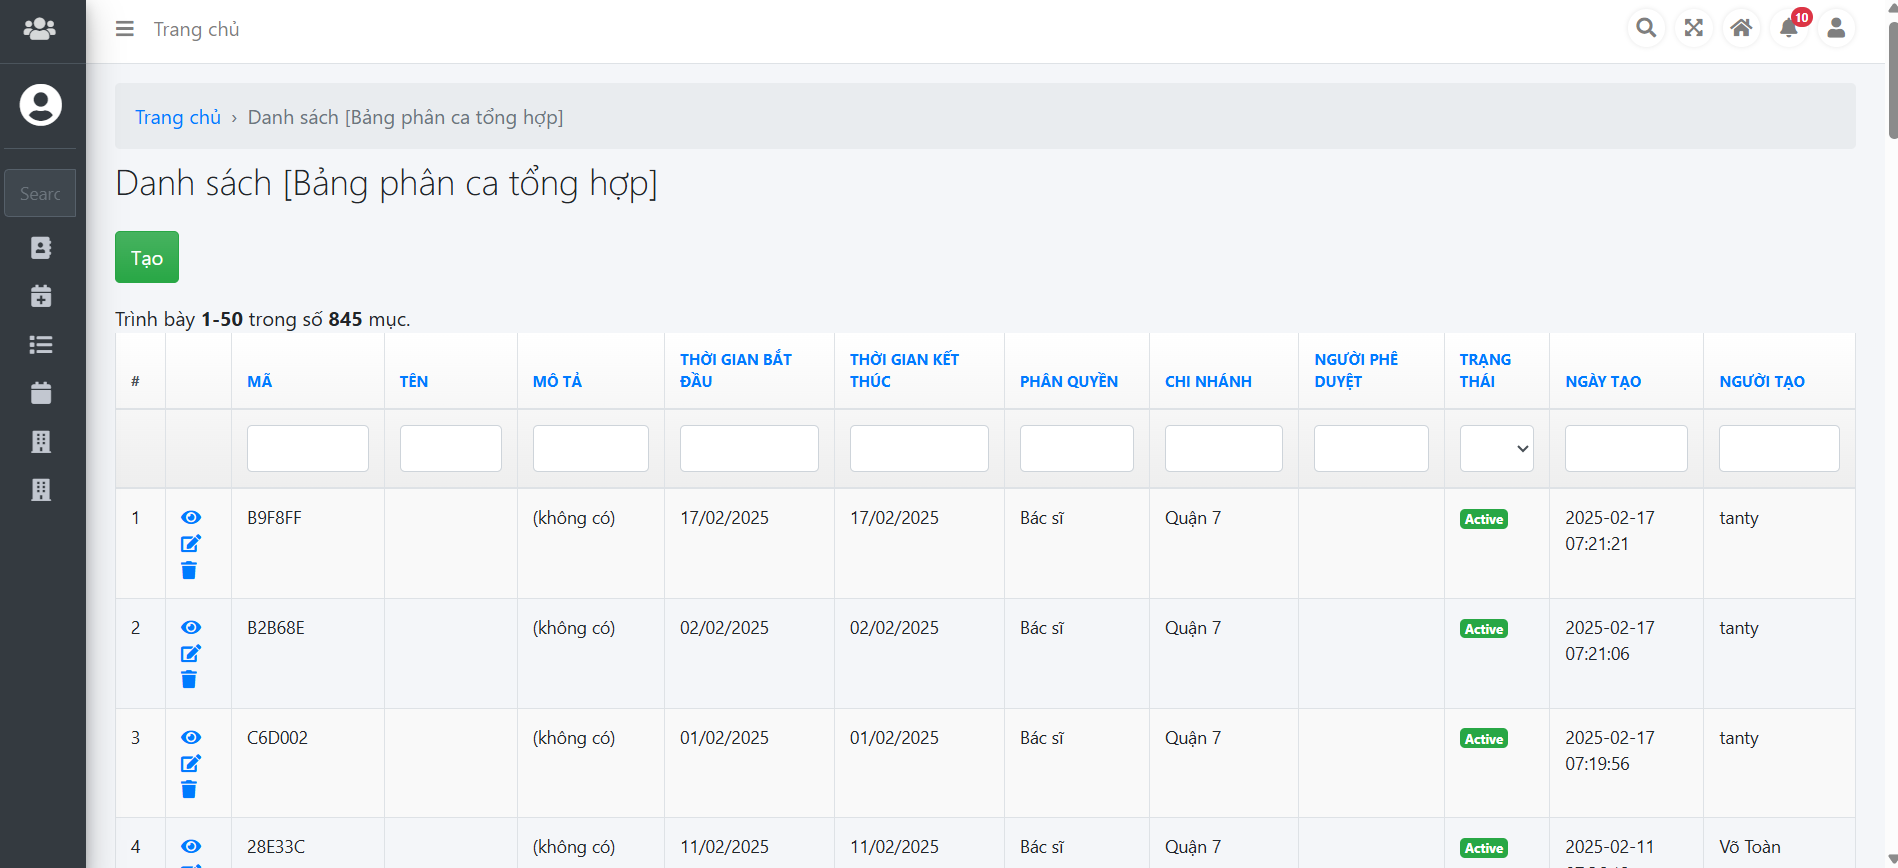Sort table by Ngày tạo column
The width and height of the screenshot is (1898, 868).
click(1602, 381)
